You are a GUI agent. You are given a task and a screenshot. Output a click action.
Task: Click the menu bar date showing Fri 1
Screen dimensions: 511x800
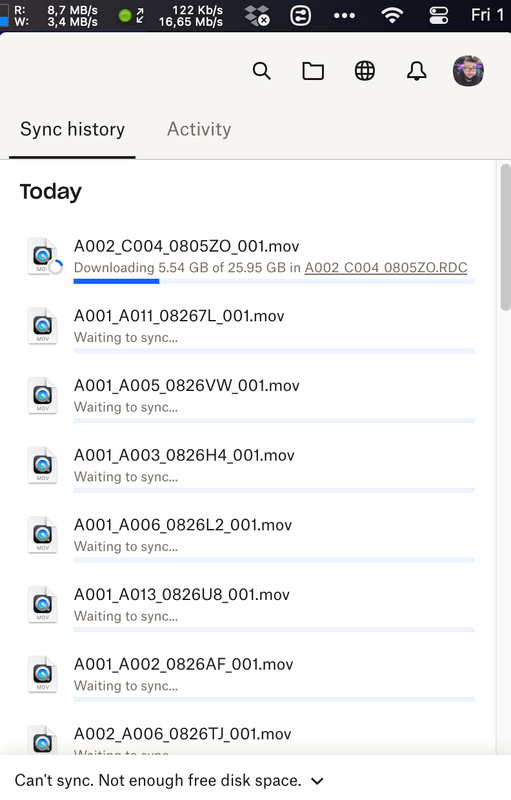click(x=488, y=15)
